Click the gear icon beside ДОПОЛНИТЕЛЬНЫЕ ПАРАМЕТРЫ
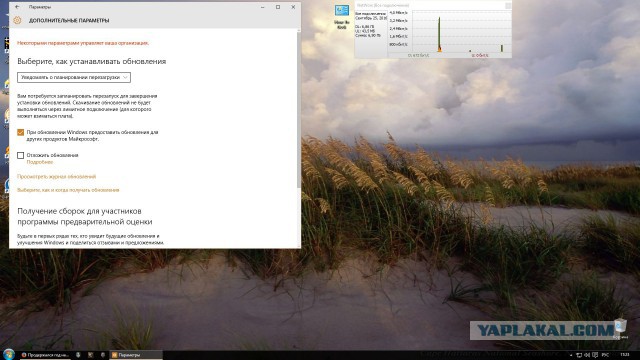The height and width of the screenshot is (360, 640). click(x=17, y=20)
